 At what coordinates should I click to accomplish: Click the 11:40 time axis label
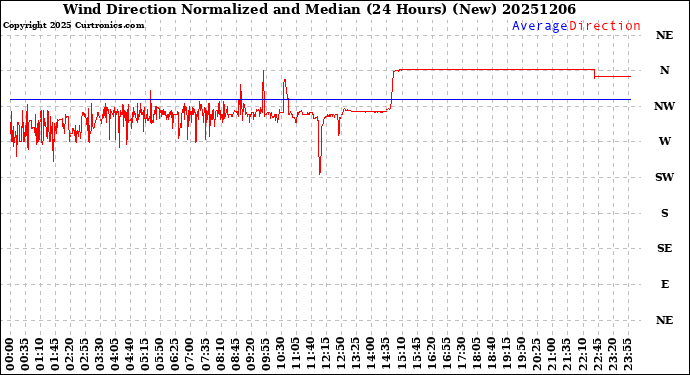point(310,355)
